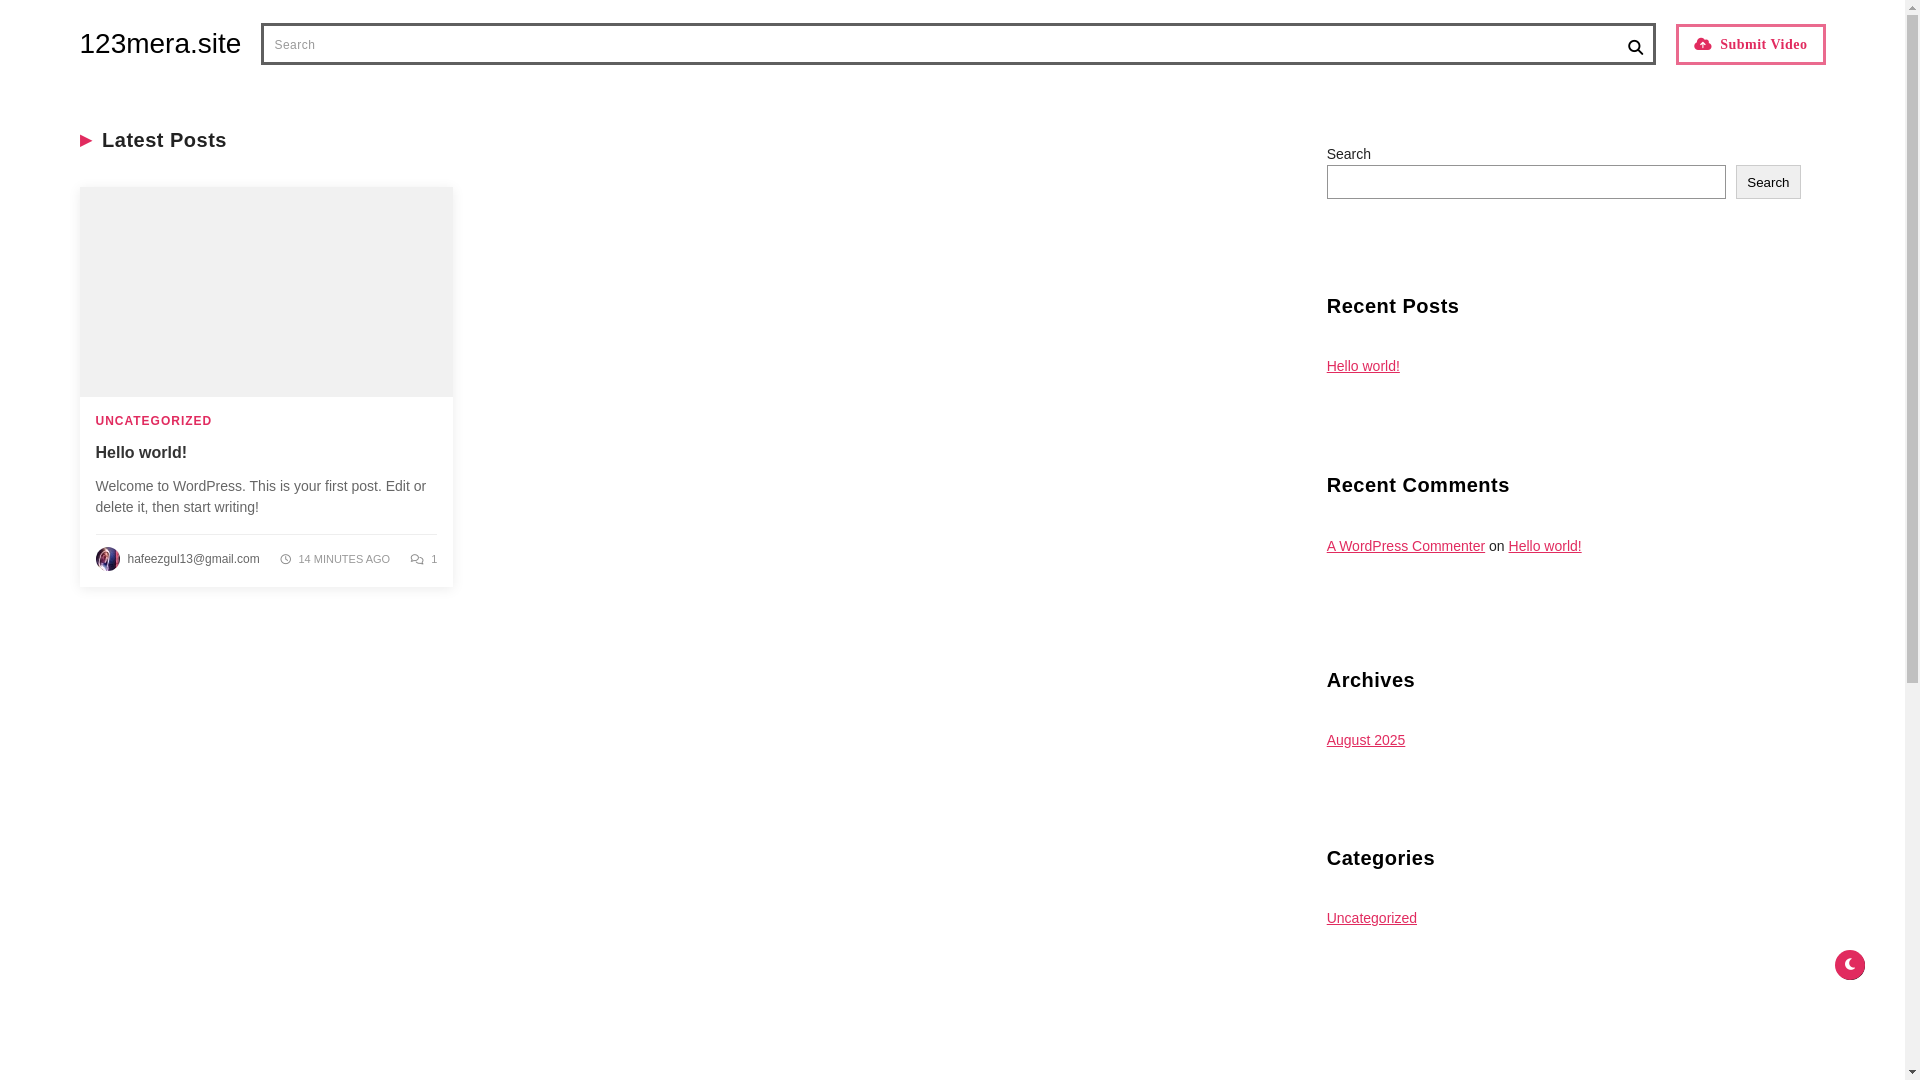Click the clock icon beside 14 minutes ago
This screenshot has height=1080, width=1920.
pos(286,559)
